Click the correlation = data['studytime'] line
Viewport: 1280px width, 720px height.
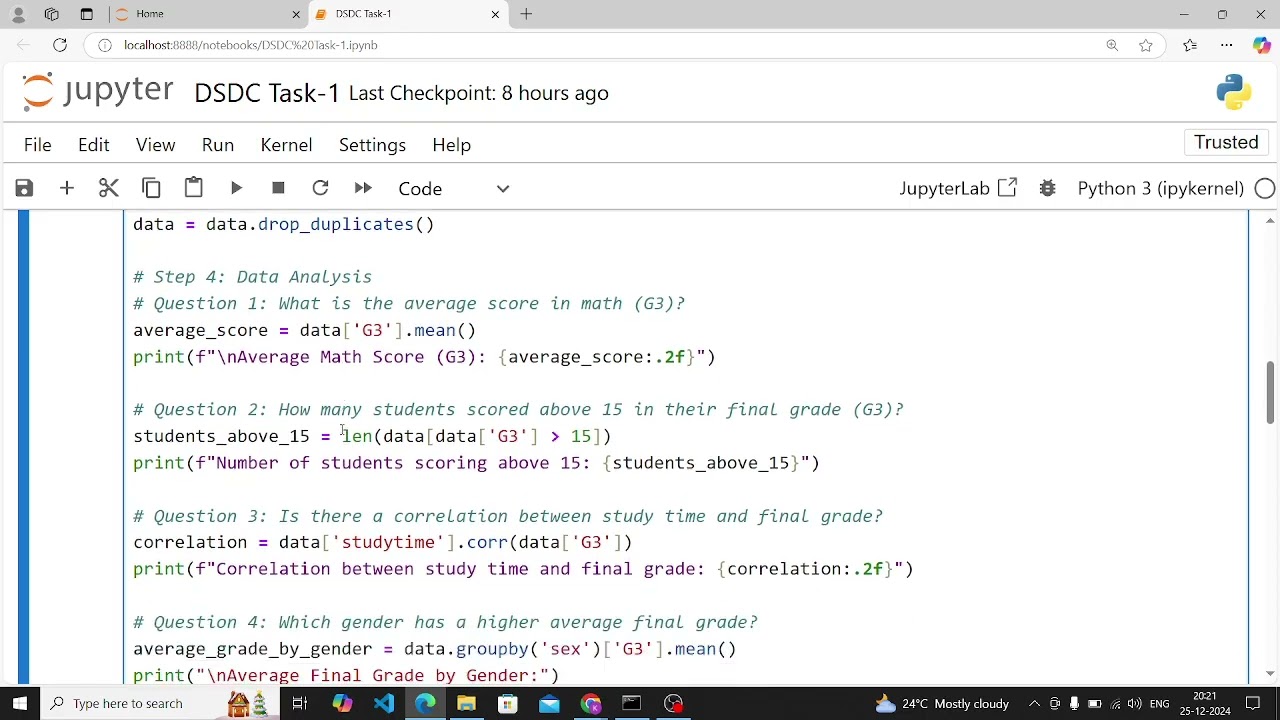coord(383,542)
